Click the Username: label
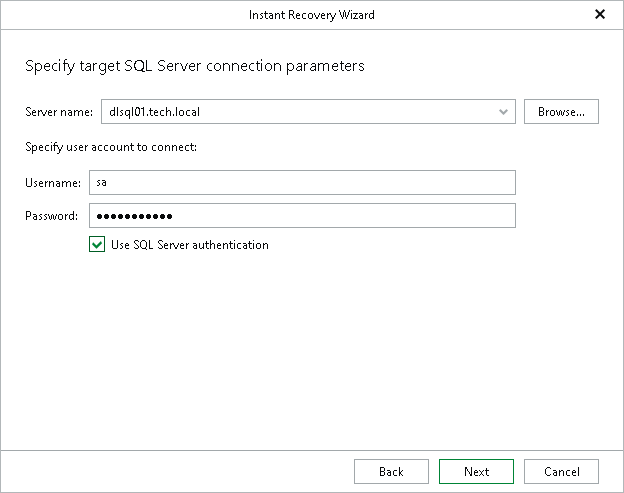This screenshot has width=624, height=493. [x=53, y=183]
